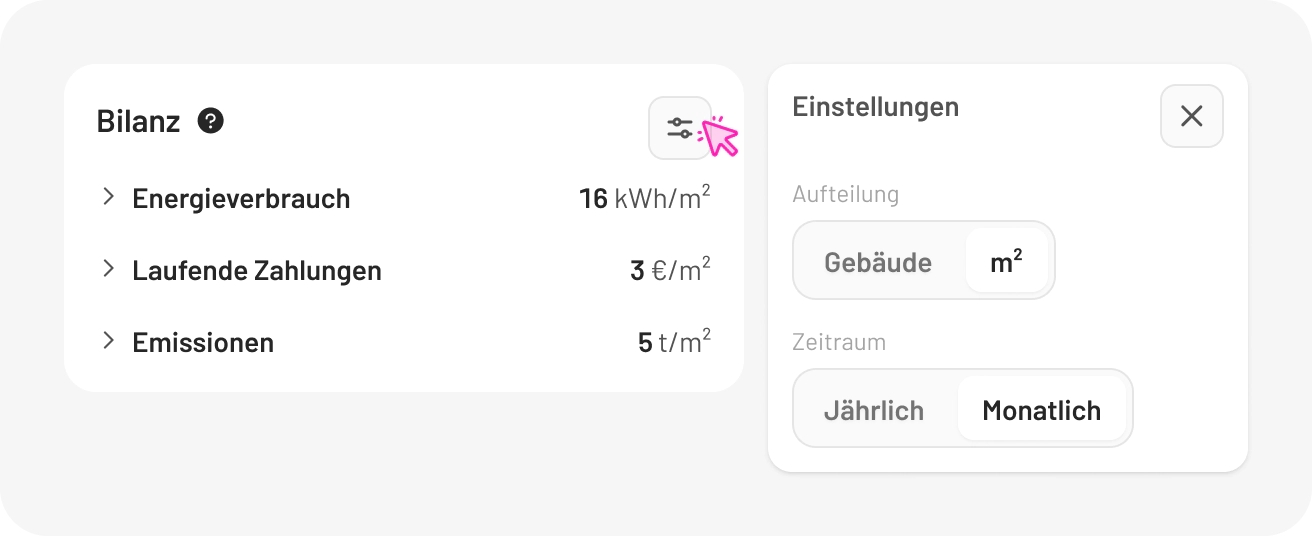1312x536 pixels.
Task: Close the Einstellungen panel
Action: pos(1191,116)
